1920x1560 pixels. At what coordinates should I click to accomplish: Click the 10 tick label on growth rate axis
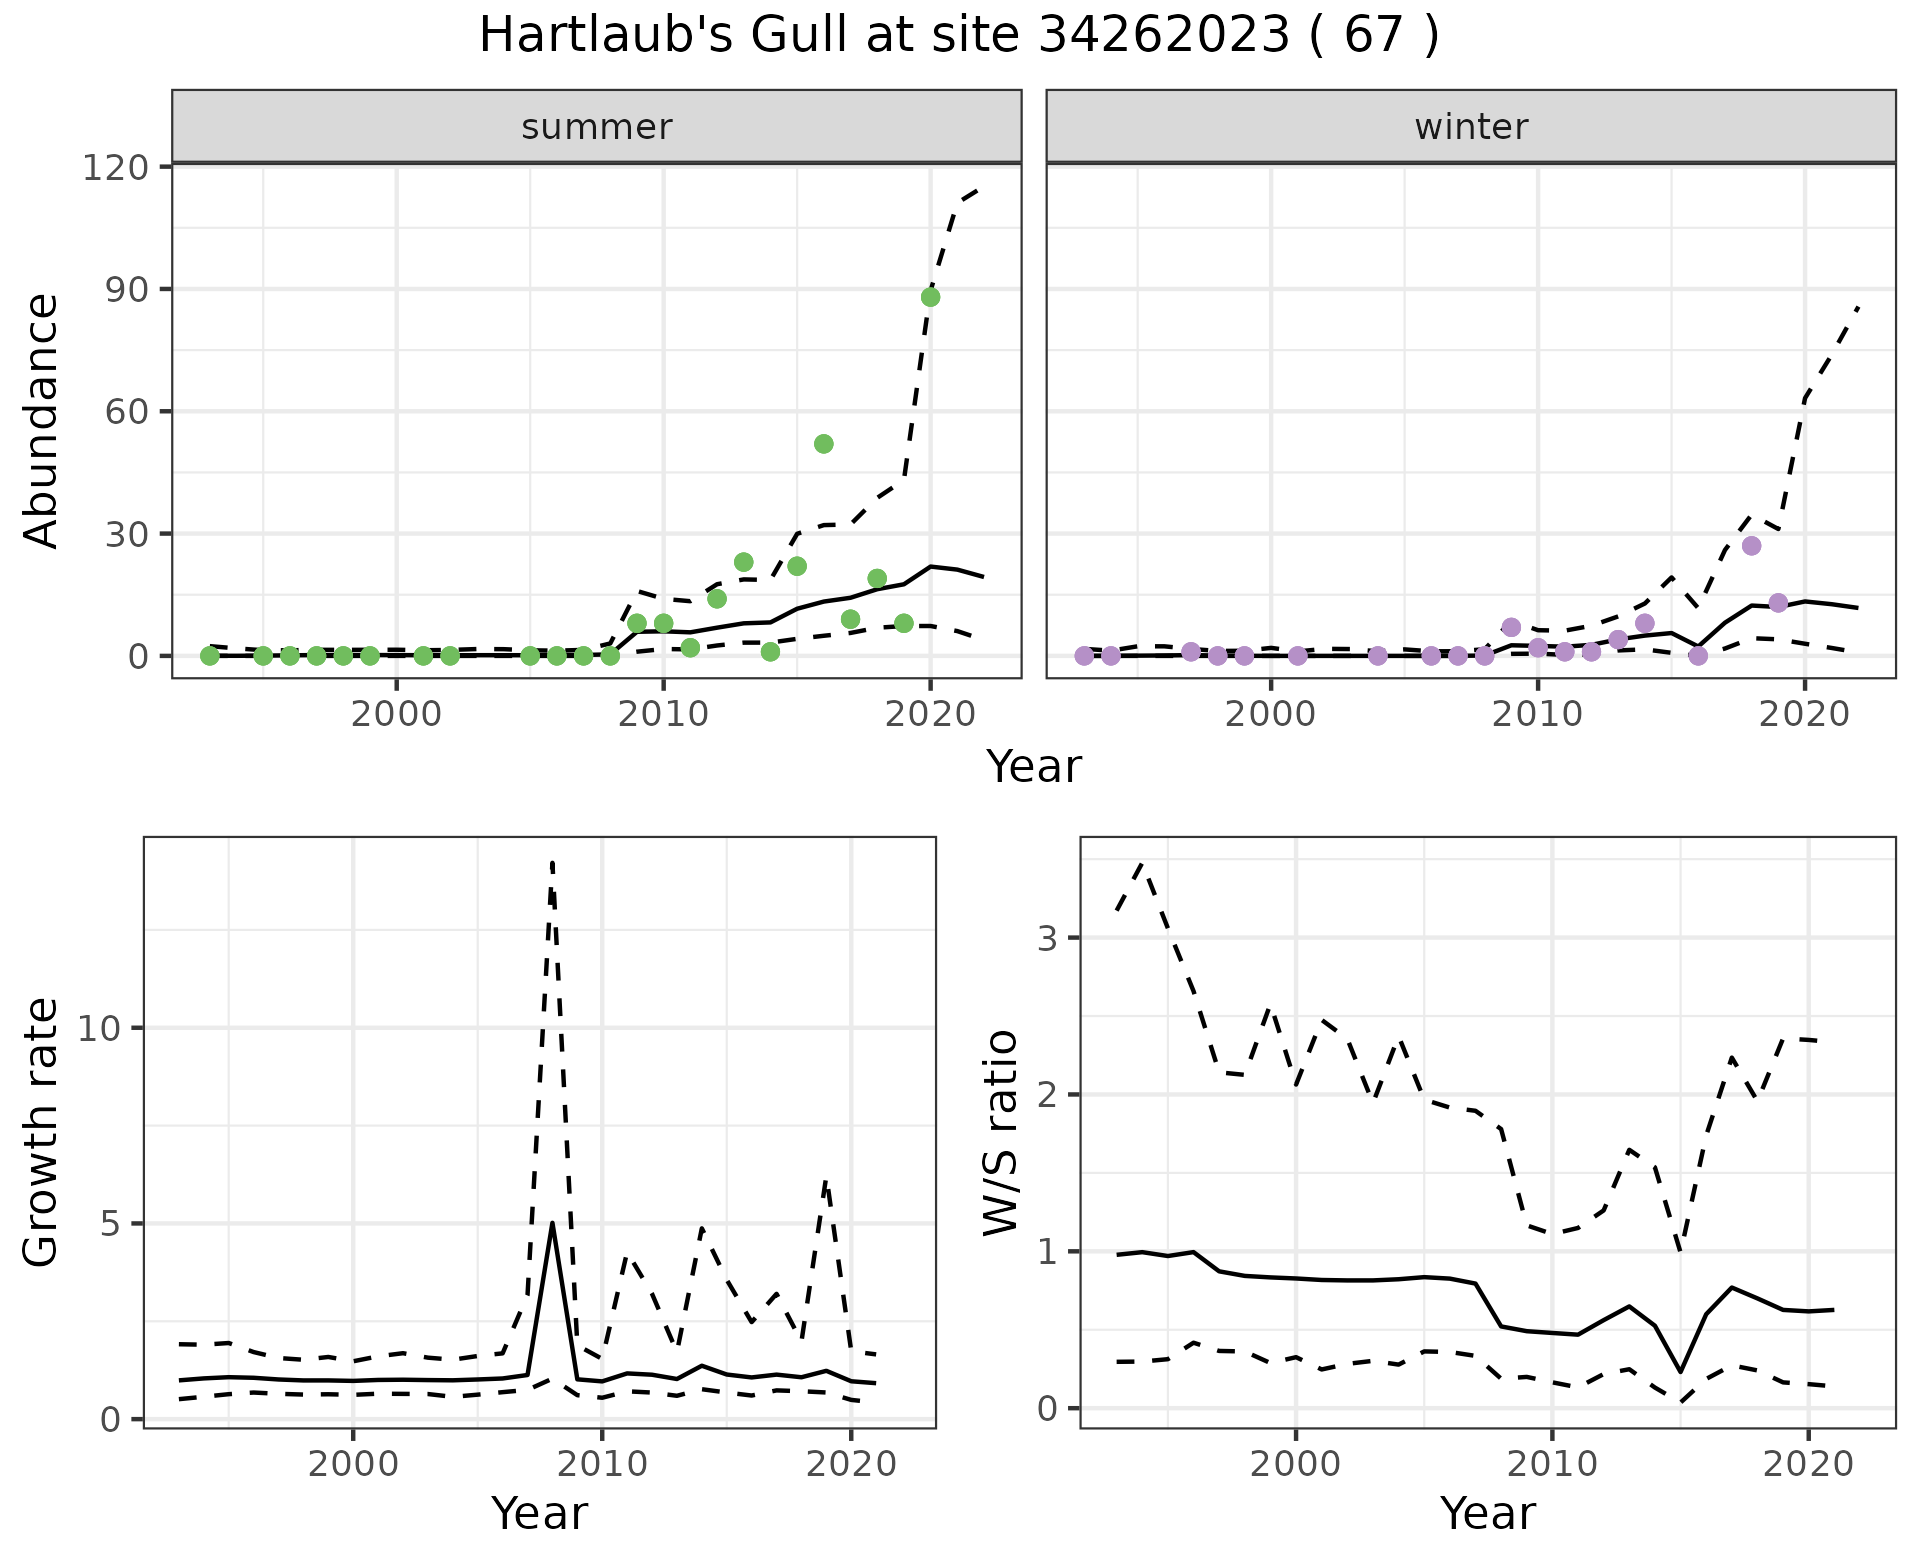(x=100, y=1028)
